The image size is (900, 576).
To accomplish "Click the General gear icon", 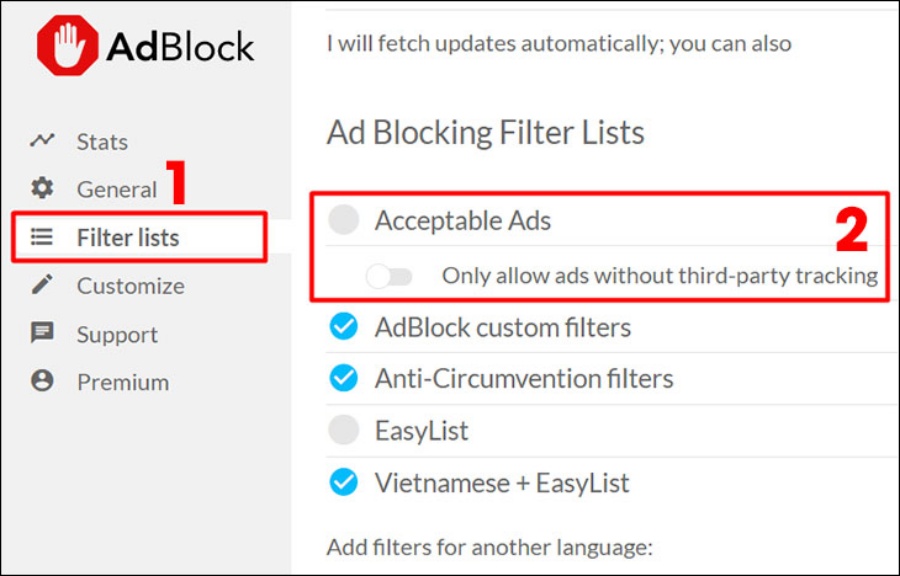I will tap(42, 188).
